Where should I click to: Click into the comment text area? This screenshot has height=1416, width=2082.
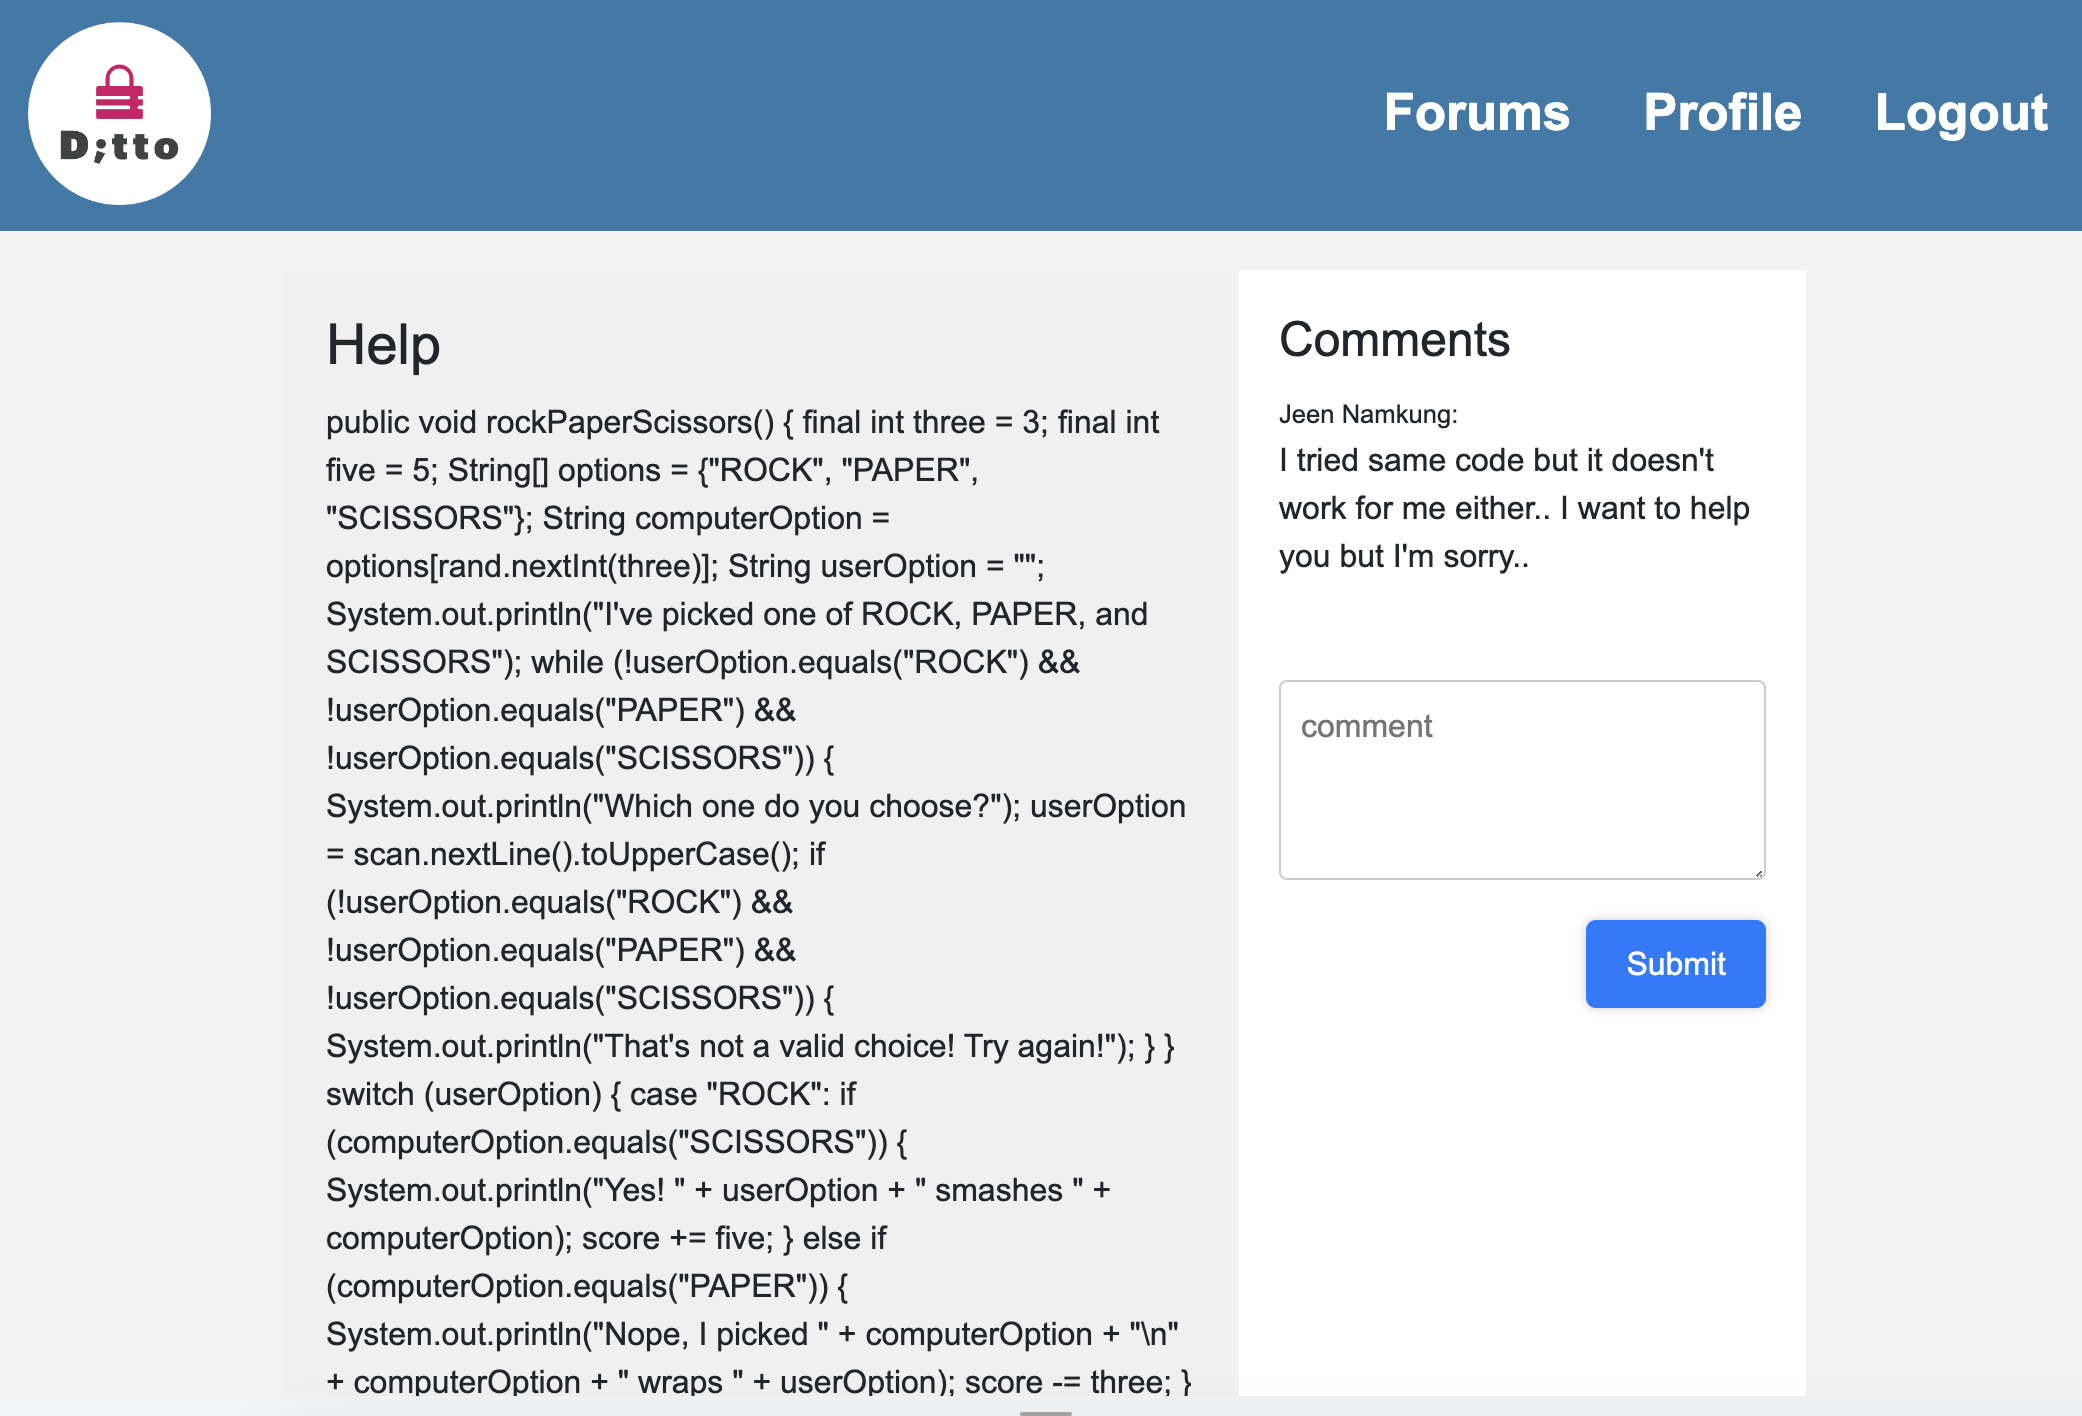[1521, 780]
